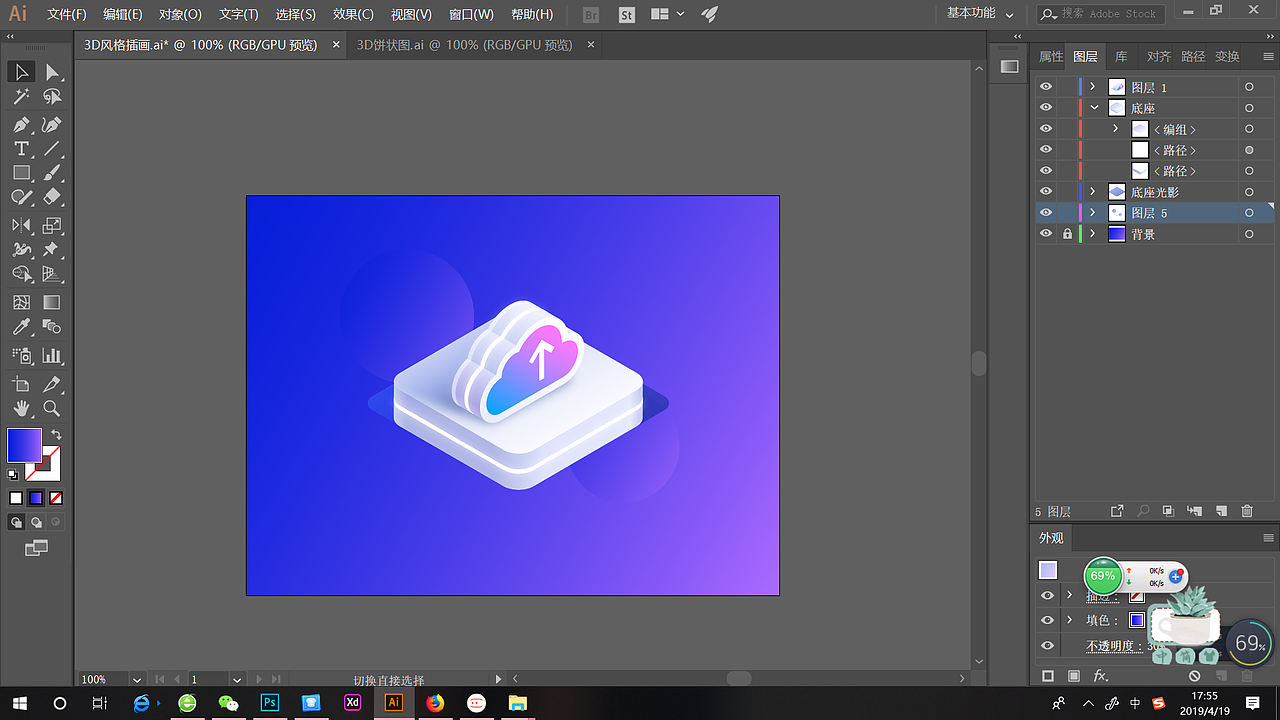Select the Blend tool
Image resolution: width=1280 pixels, height=720 pixels.
[52, 327]
